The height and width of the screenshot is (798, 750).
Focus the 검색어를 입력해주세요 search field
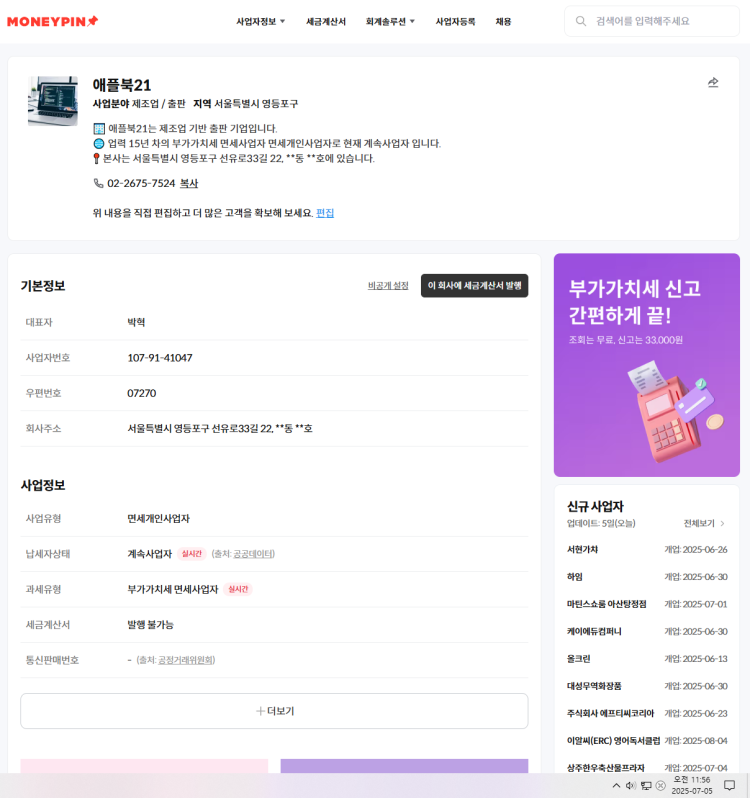pyautogui.click(x=652, y=21)
